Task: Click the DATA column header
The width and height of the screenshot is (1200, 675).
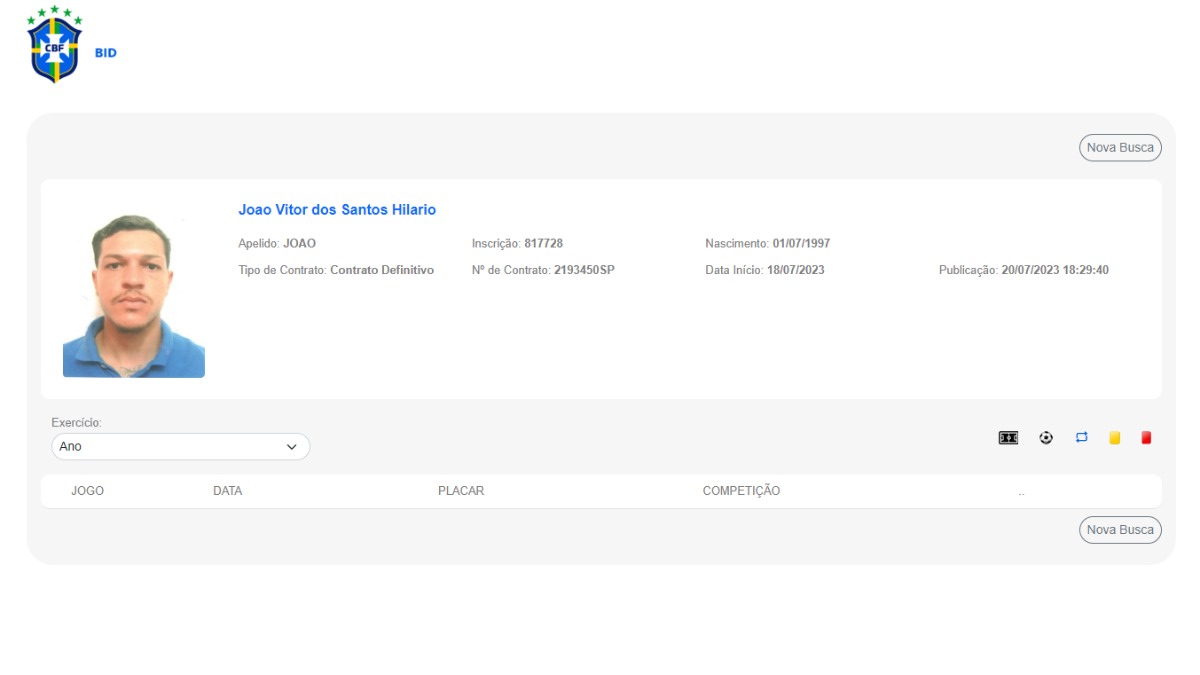Action: pos(228,491)
